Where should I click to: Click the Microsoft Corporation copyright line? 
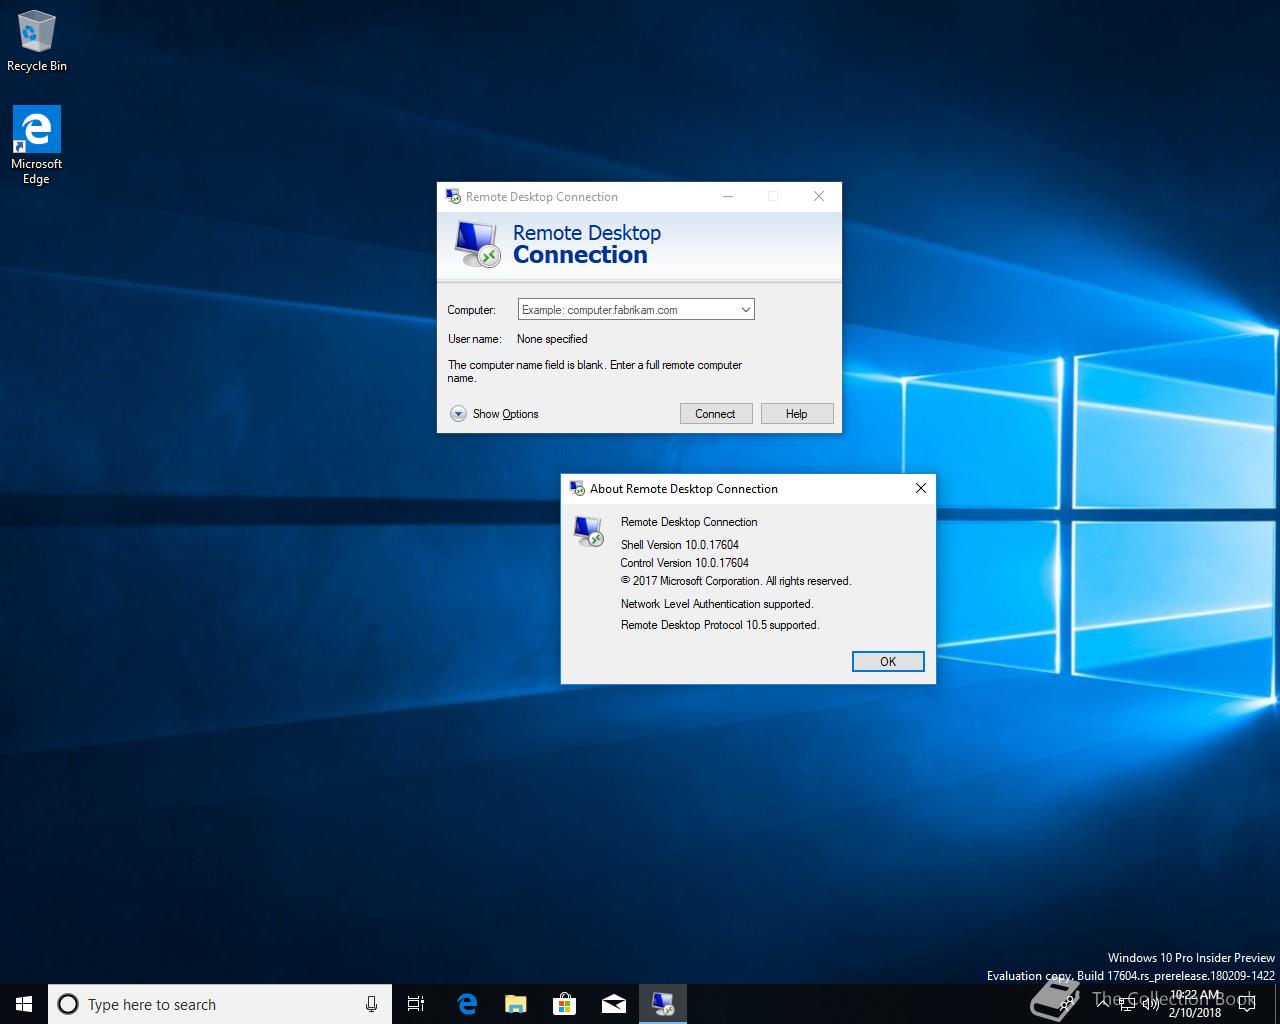coord(736,581)
